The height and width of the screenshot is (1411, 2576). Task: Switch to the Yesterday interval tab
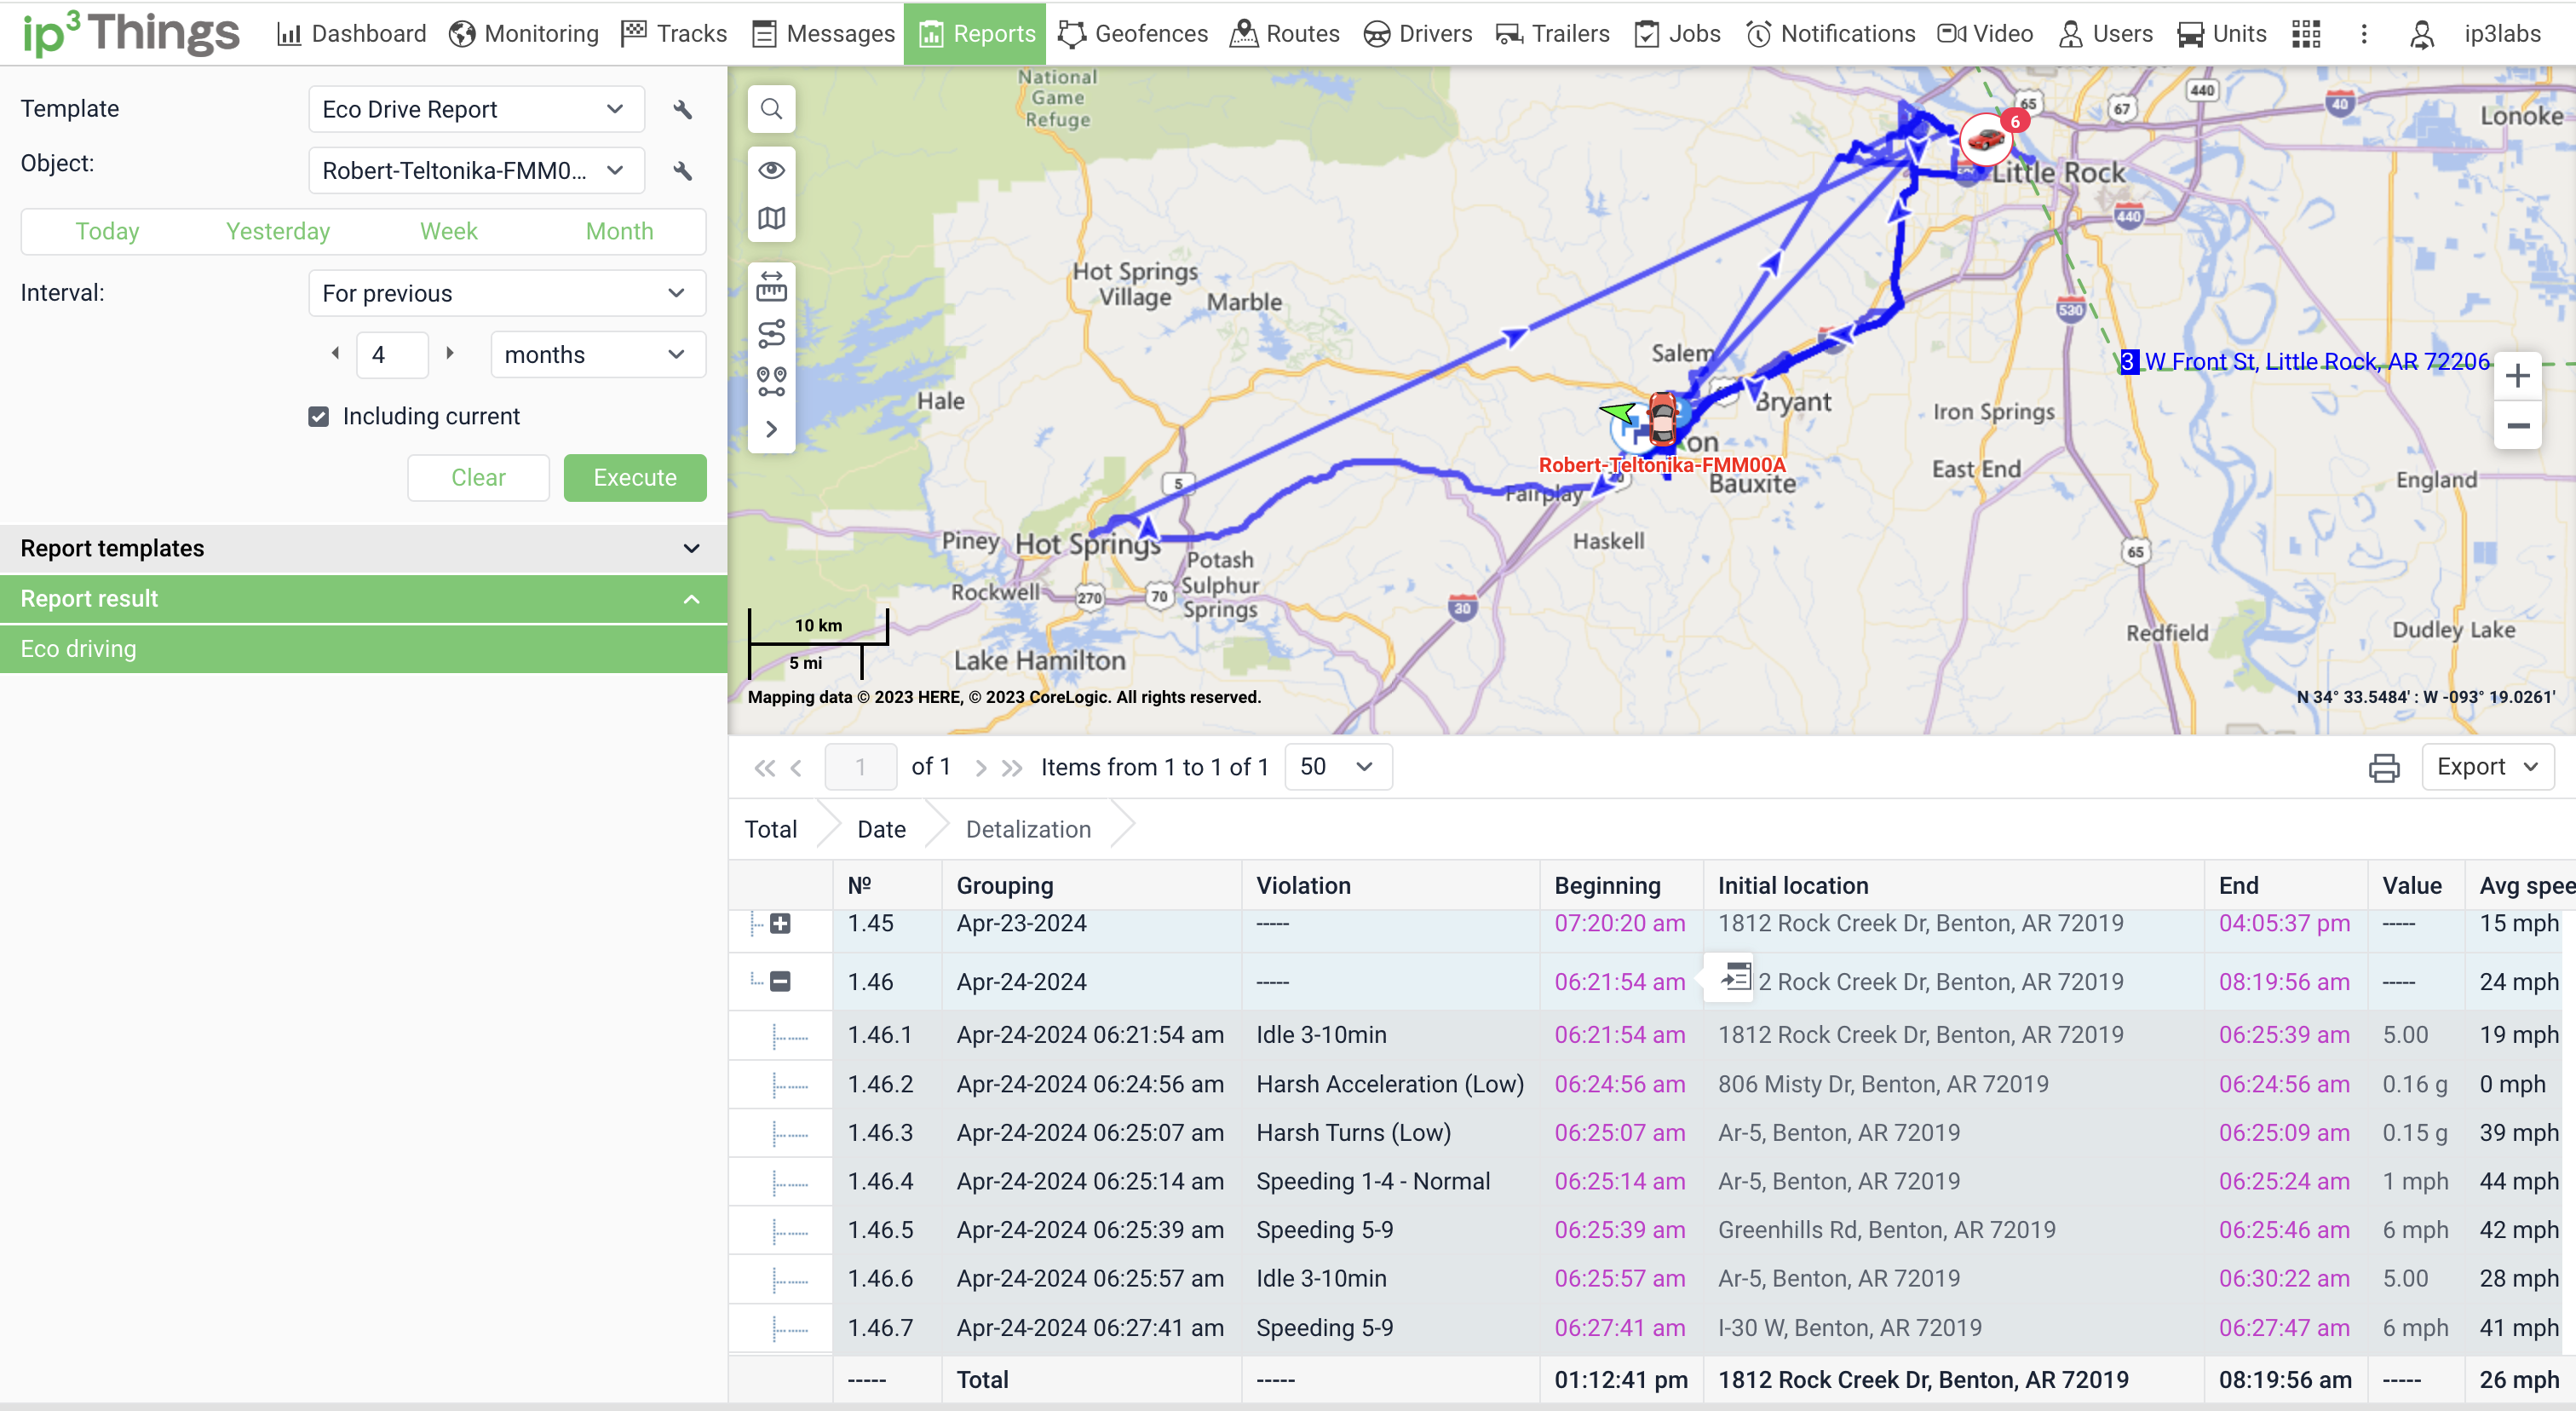tap(277, 232)
